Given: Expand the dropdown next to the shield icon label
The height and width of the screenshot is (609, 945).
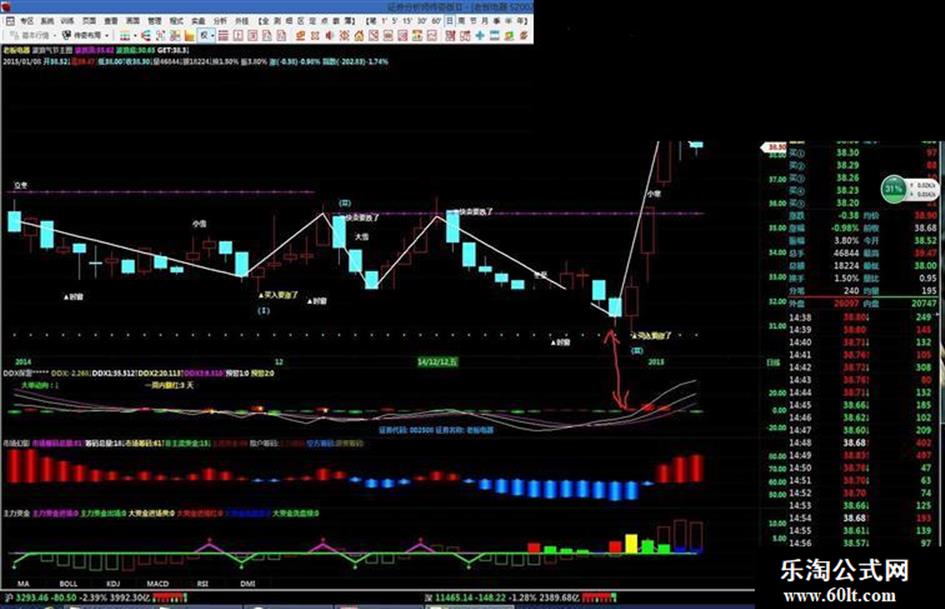Looking at the screenshot, I should (107, 36).
